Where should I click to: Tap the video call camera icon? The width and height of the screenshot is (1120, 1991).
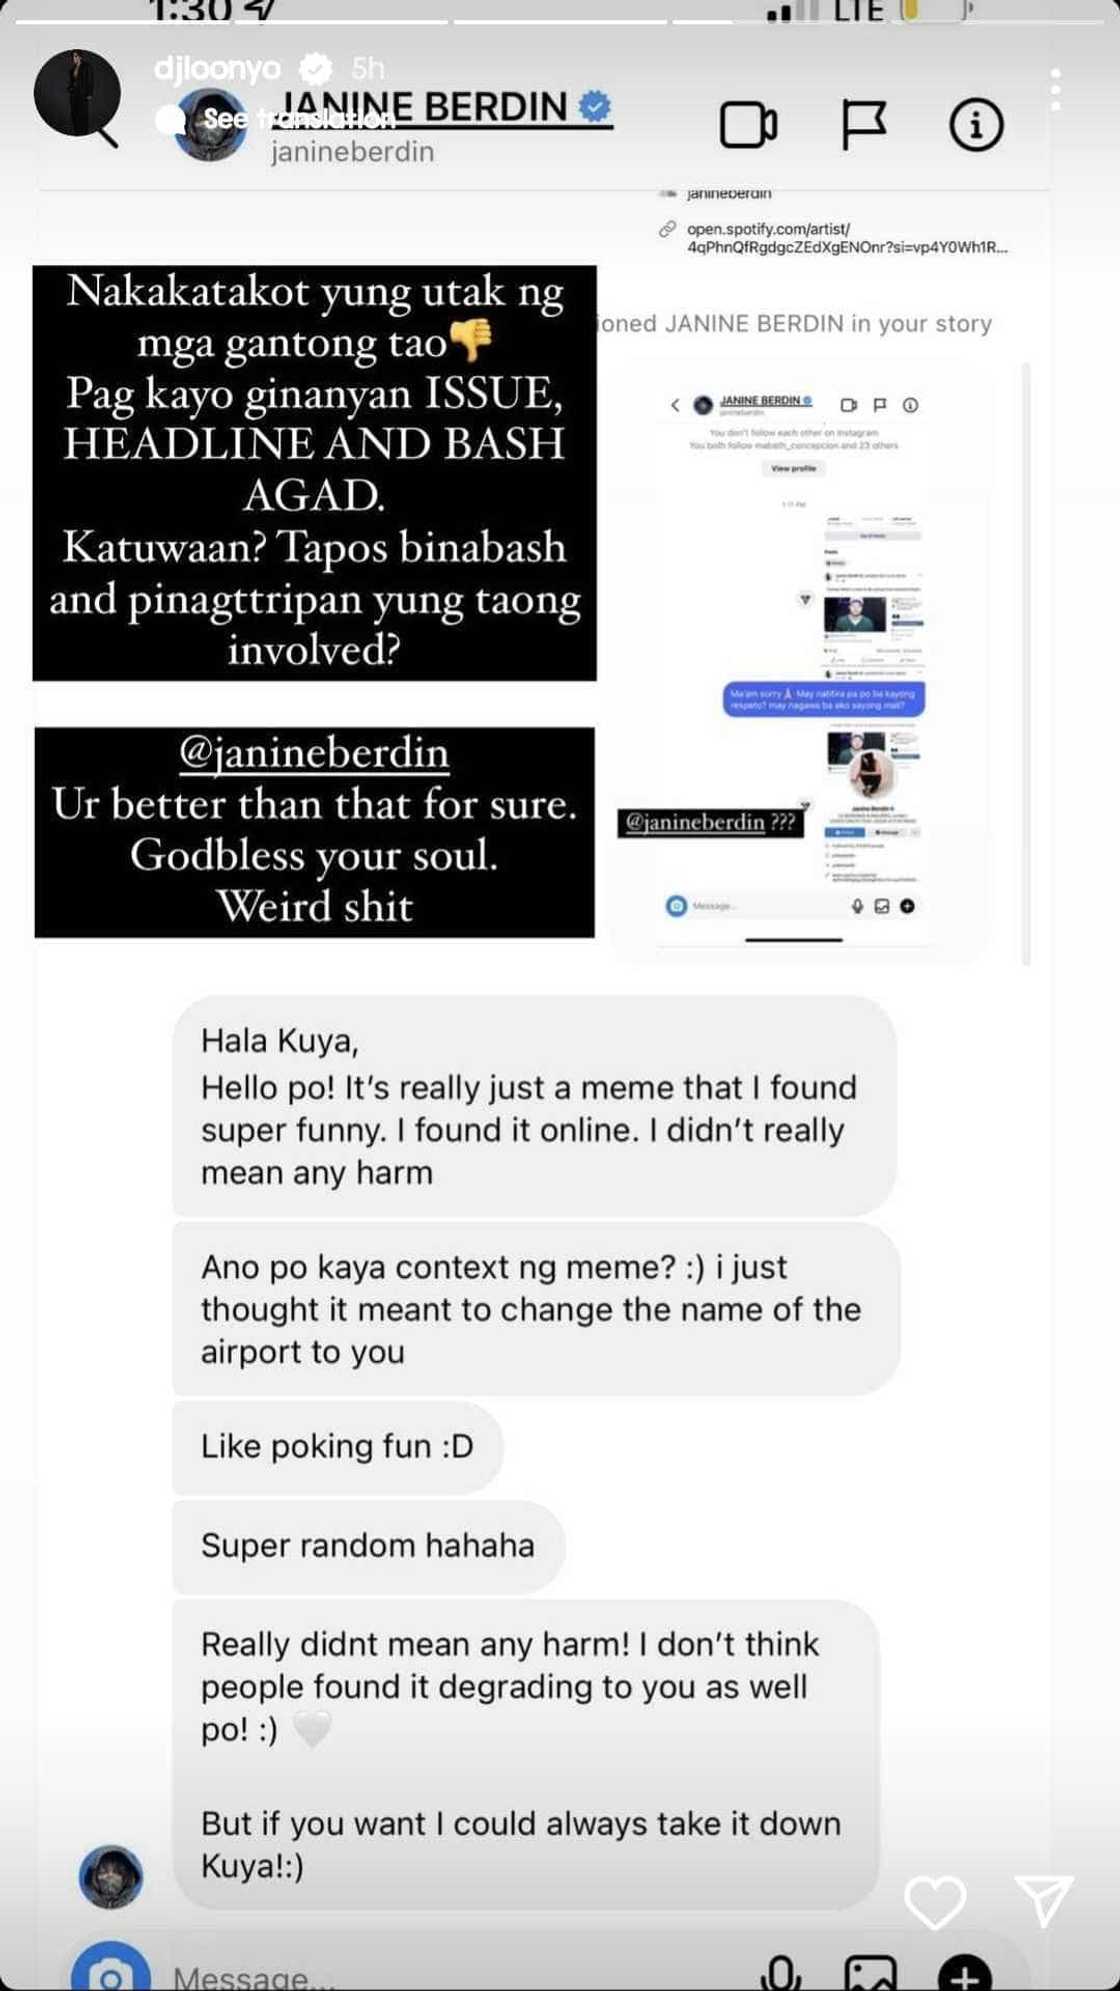pyautogui.click(x=748, y=126)
